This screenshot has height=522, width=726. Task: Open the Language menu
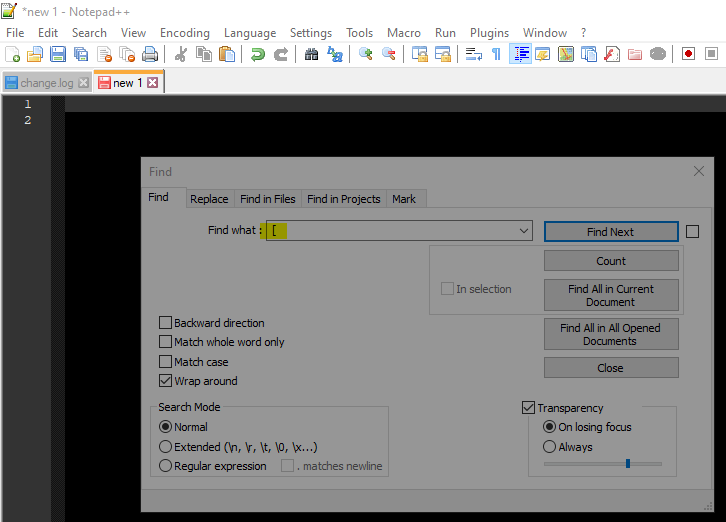pyautogui.click(x=250, y=33)
